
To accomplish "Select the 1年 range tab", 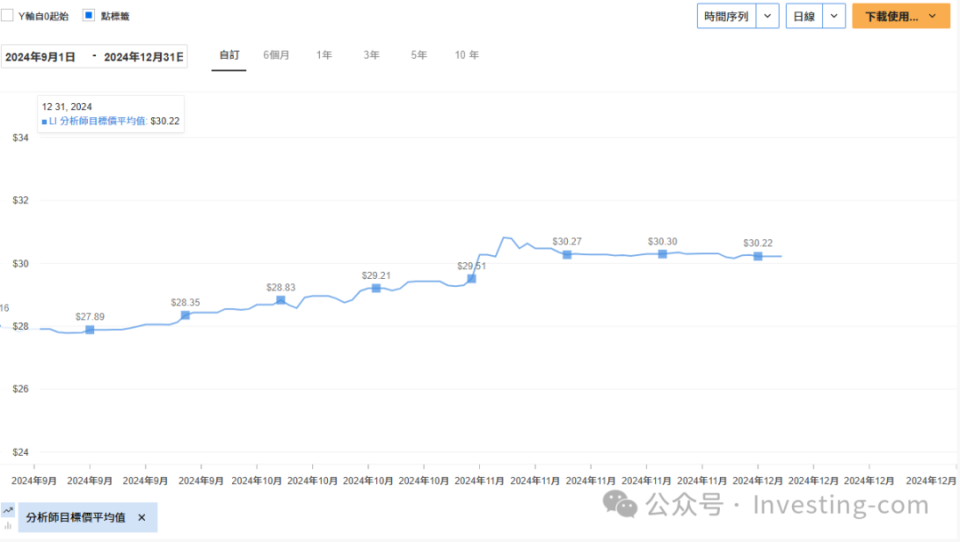I will [x=324, y=55].
